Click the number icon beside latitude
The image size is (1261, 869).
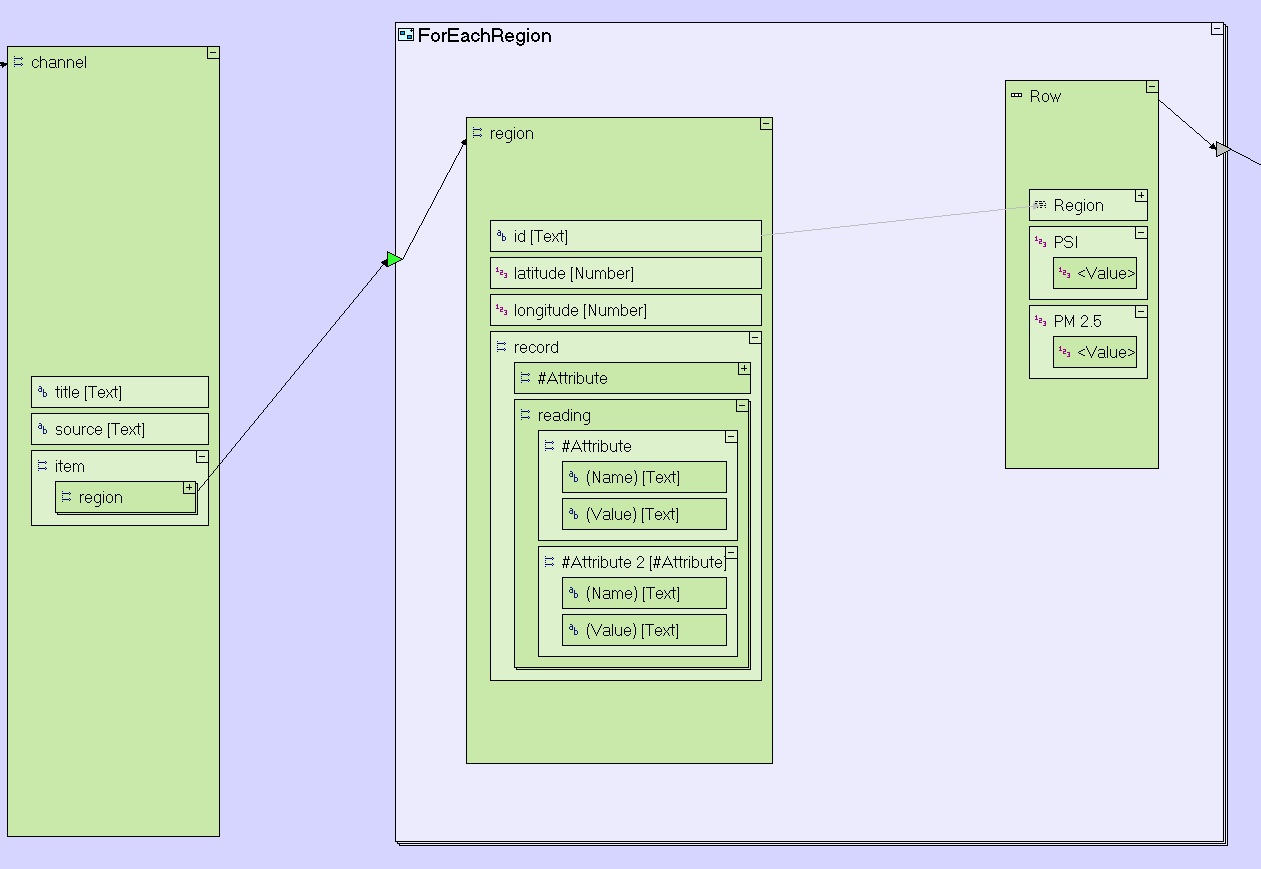pyautogui.click(x=502, y=273)
